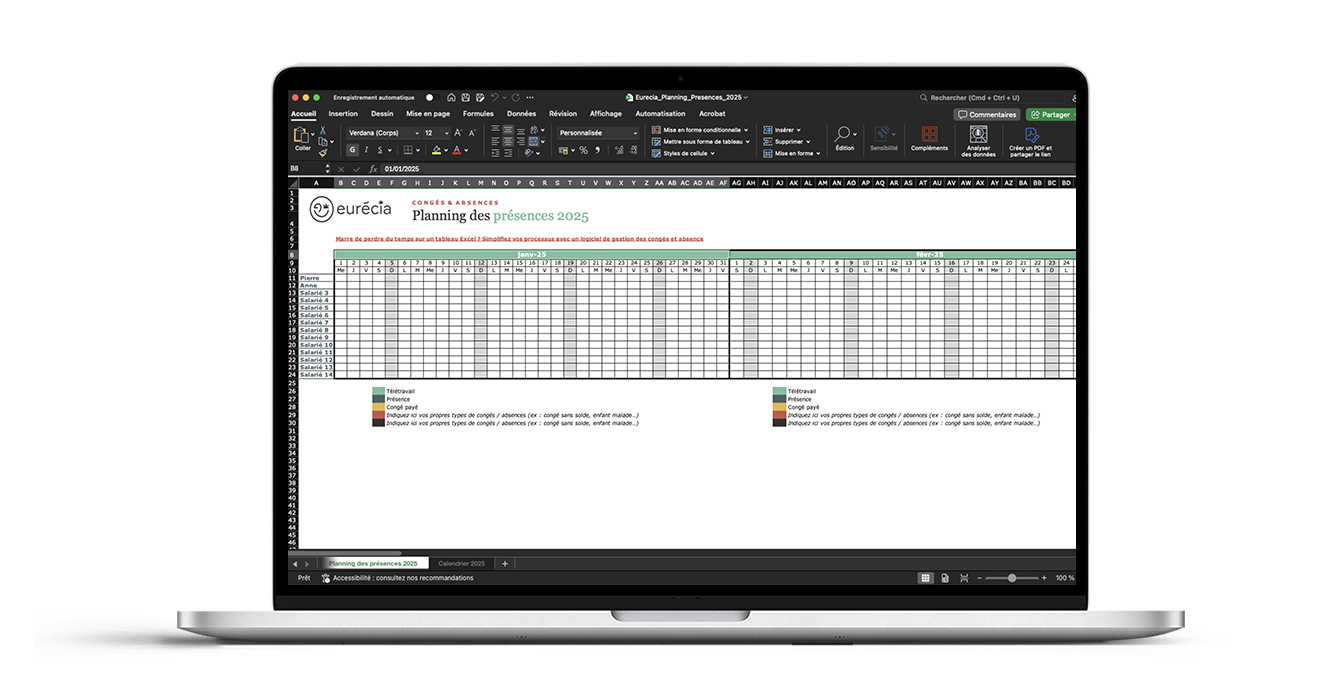The height and width of the screenshot is (681, 1337).
Task: Toggle the Enregistrement automatique switch
Action: click(433, 97)
